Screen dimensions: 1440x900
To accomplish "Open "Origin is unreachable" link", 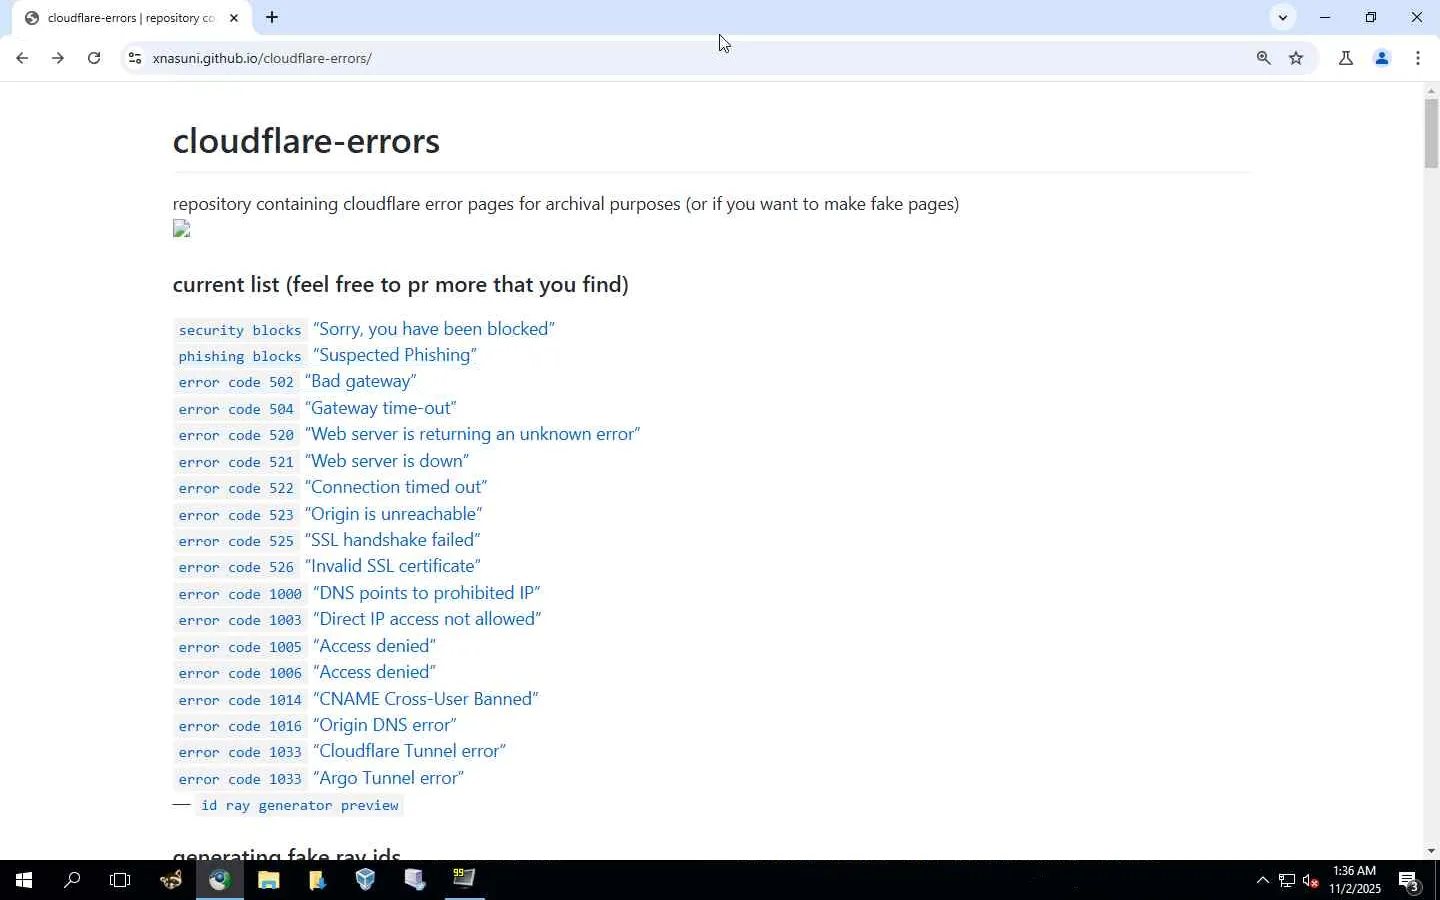I will [x=394, y=514].
